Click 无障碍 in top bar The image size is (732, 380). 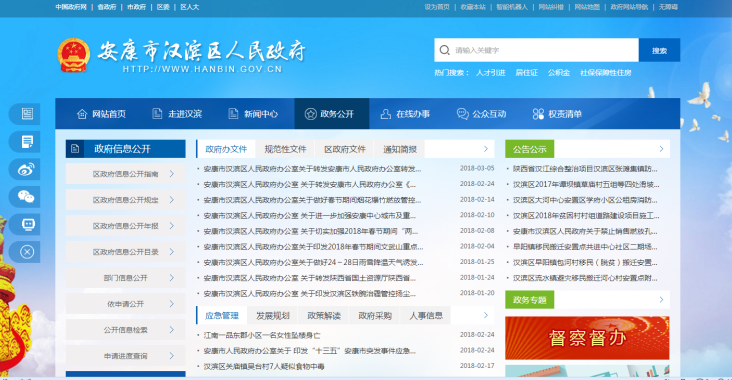[x=668, y=7]
